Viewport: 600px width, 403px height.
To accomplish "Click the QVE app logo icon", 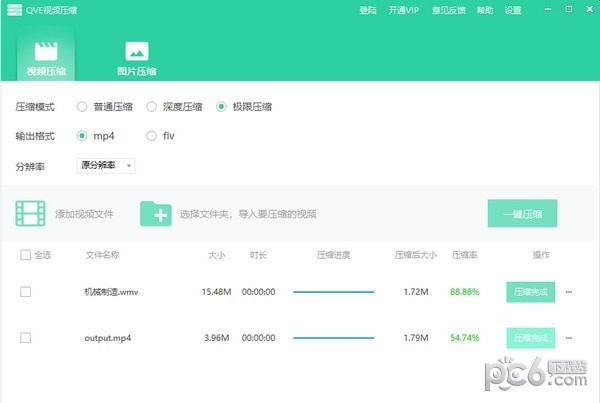I will point(12,10).
